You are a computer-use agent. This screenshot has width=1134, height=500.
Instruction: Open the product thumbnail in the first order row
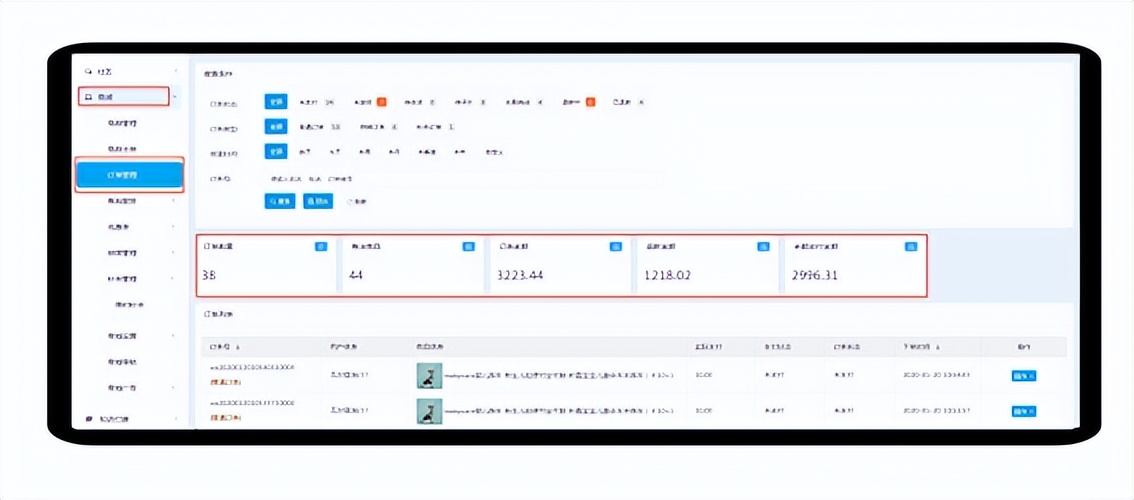[429, 376]
